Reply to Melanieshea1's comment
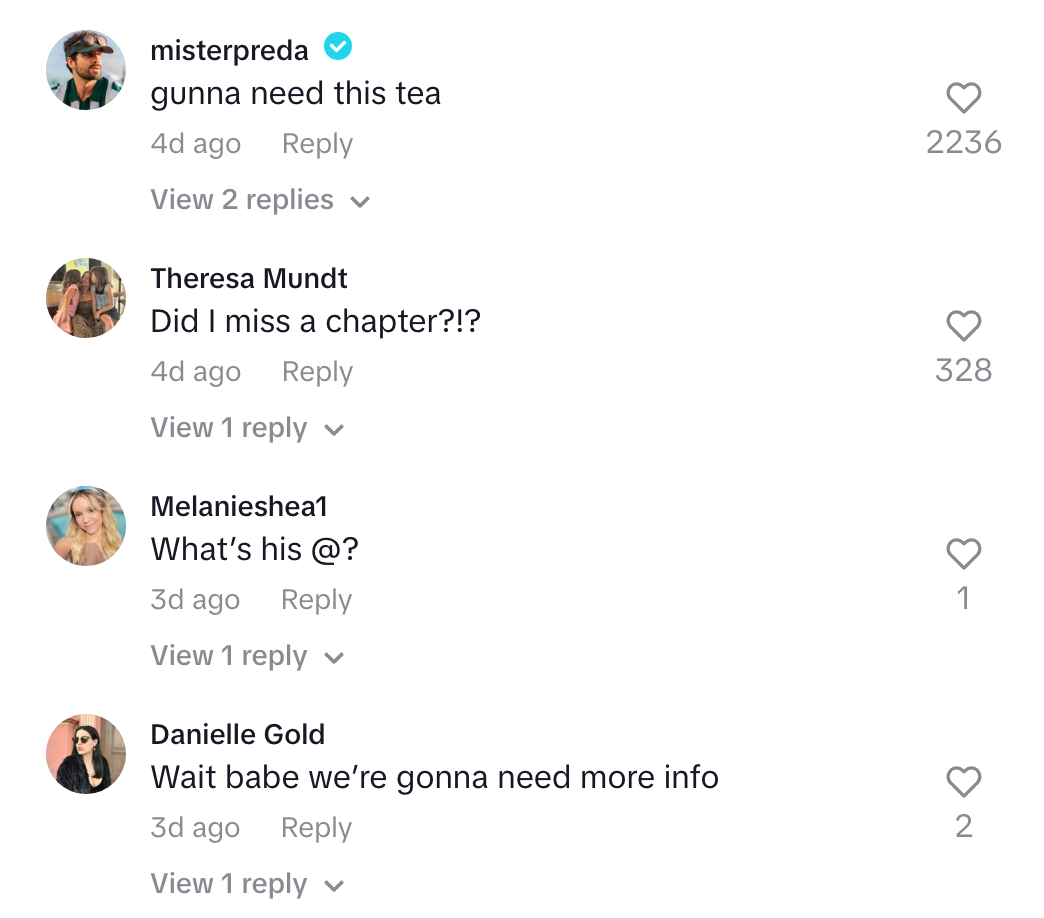The width and height of the screenshot is (1044, 918). [316, 599]
